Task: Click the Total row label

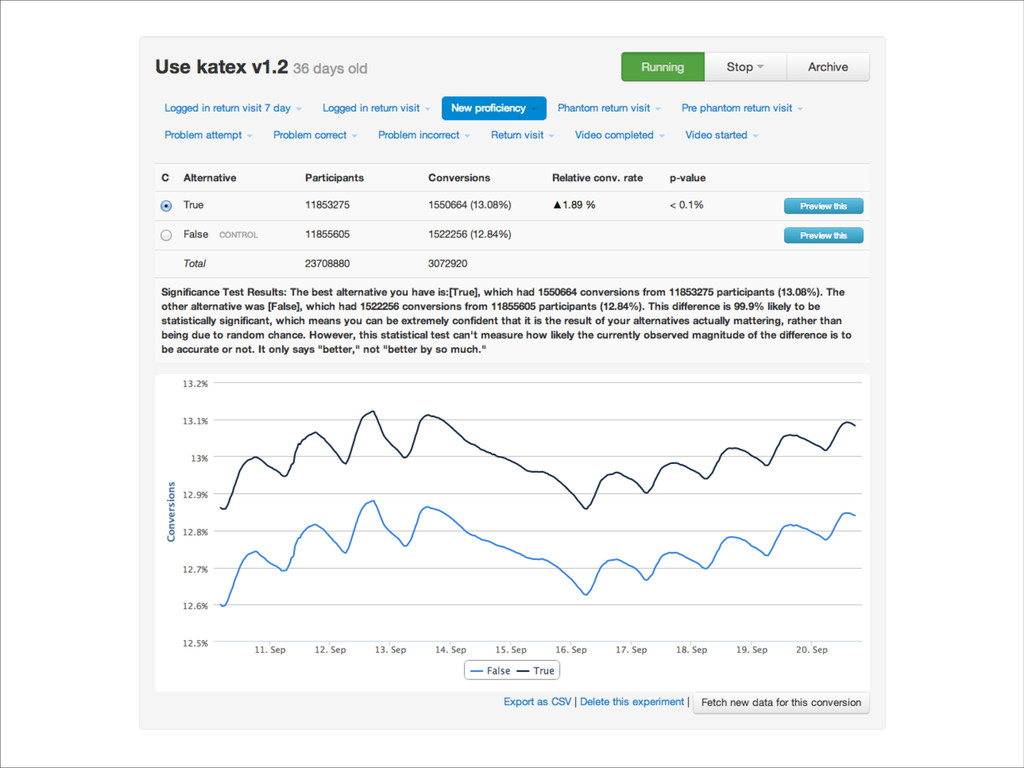Action: (x=194, y=263)
